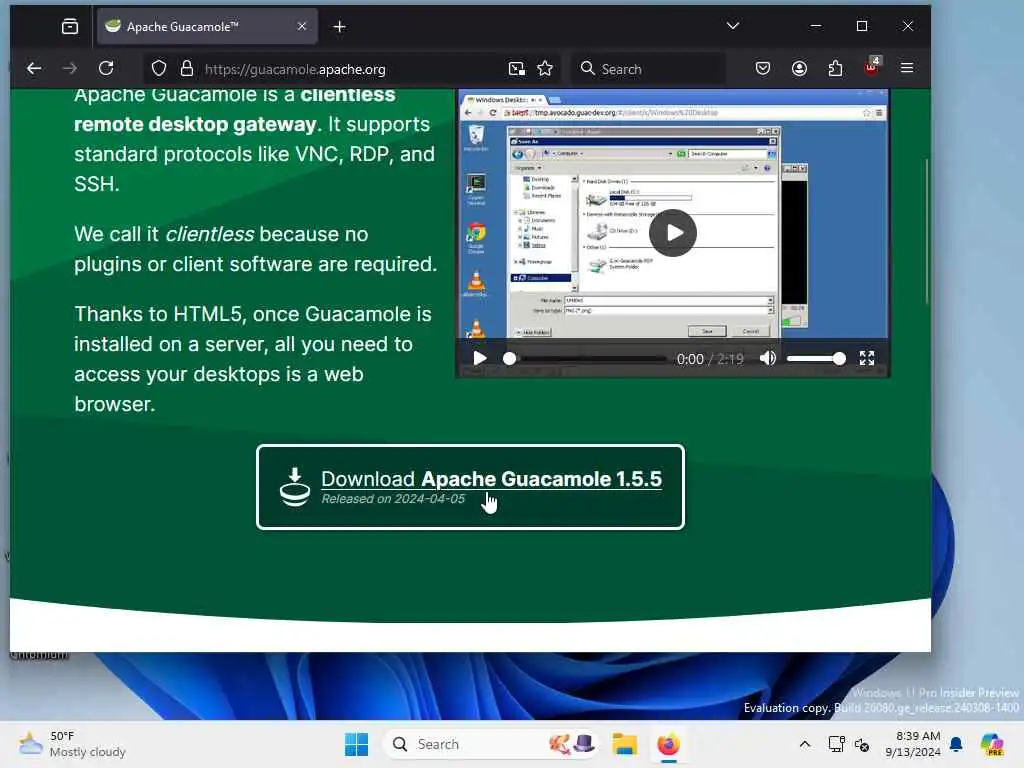Image resolution: width=1024 pixels, height=768 pixels.
Task: View site security padlock info
Action: point(187,69)
